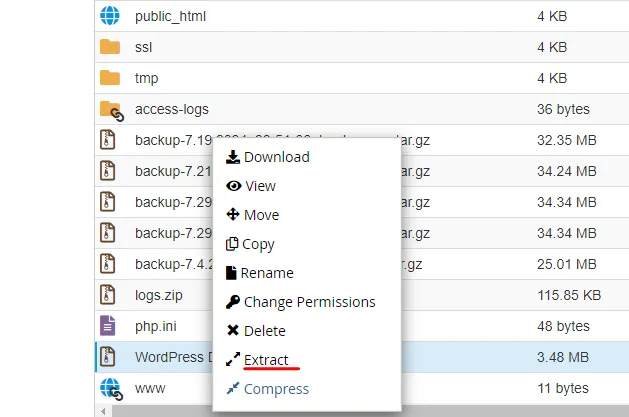Click the 34.24 MB size cell
The height and width of the screenshot is (417, 629).
pyautogui.click(x=567, y=171)
